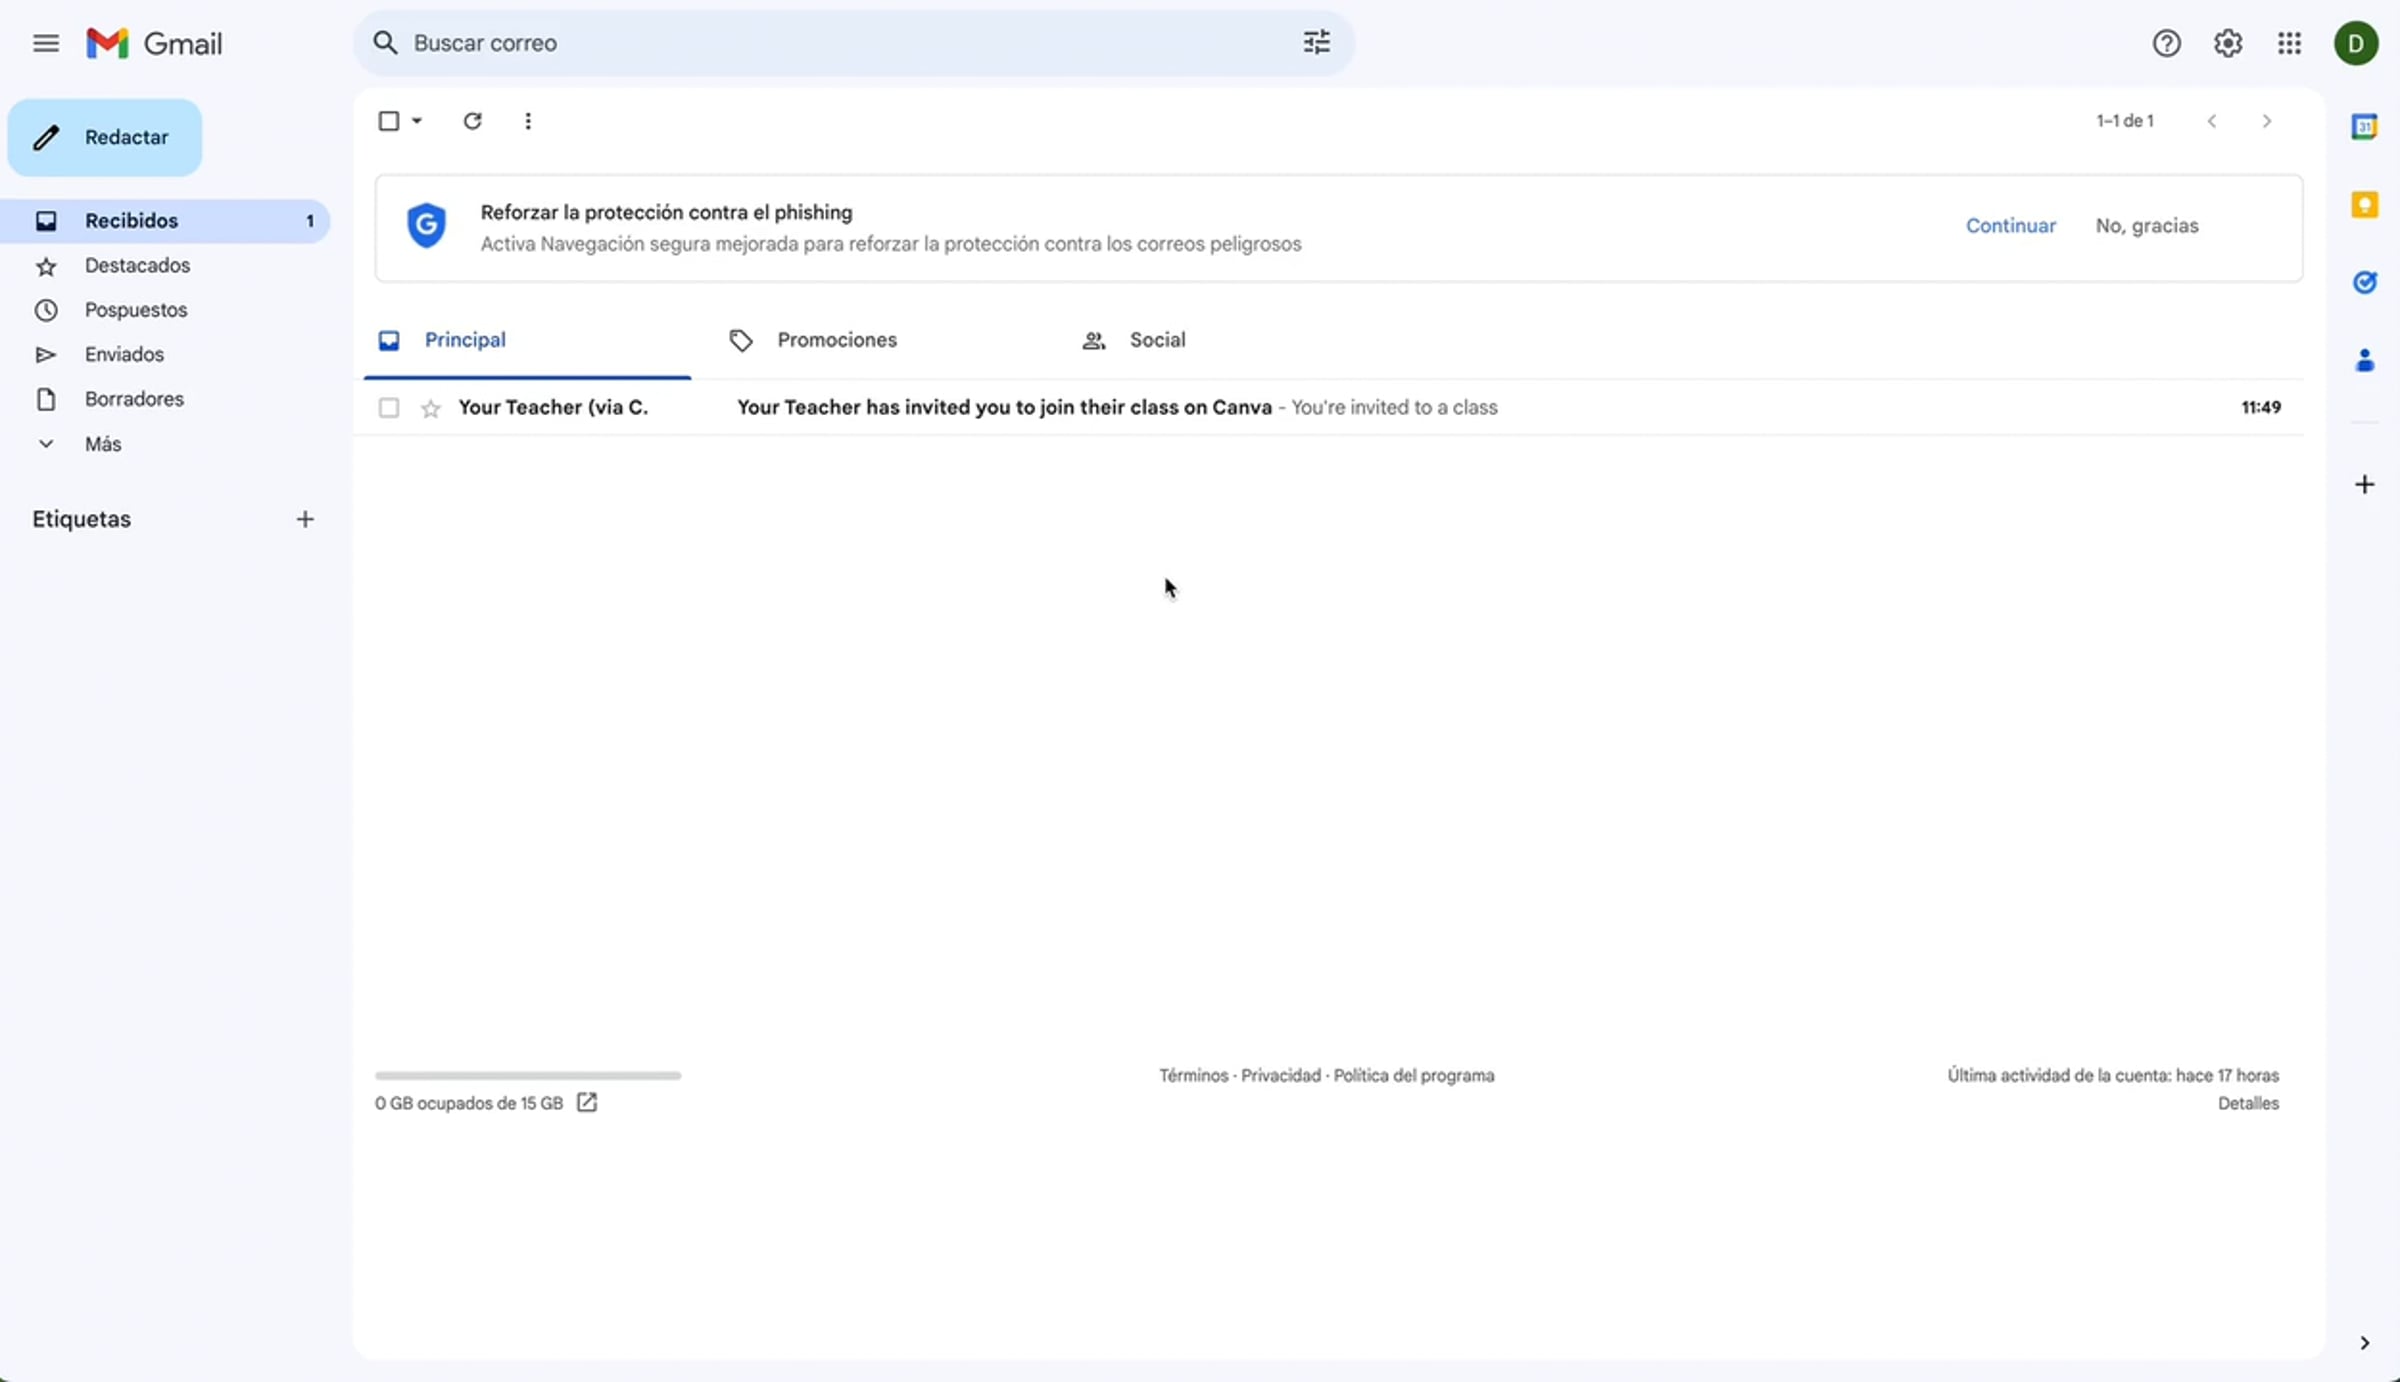Open the Contacts side panel icon
2400x1382 pixels.
pyautogui.click(x=2364, y=360)
